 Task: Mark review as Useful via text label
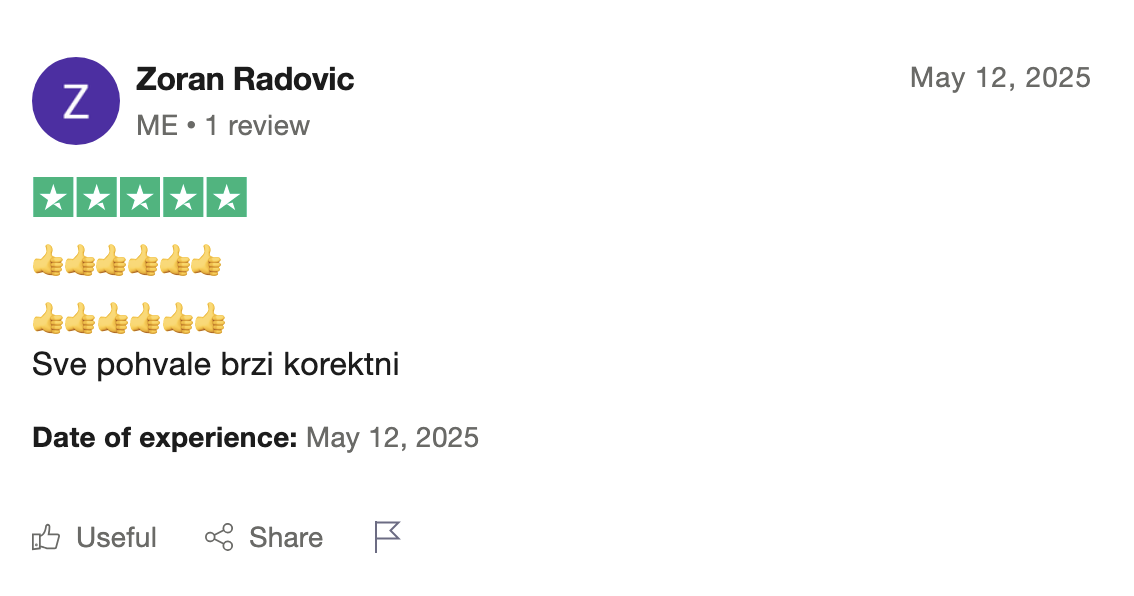pyautogui.click(x=116, y=538)
